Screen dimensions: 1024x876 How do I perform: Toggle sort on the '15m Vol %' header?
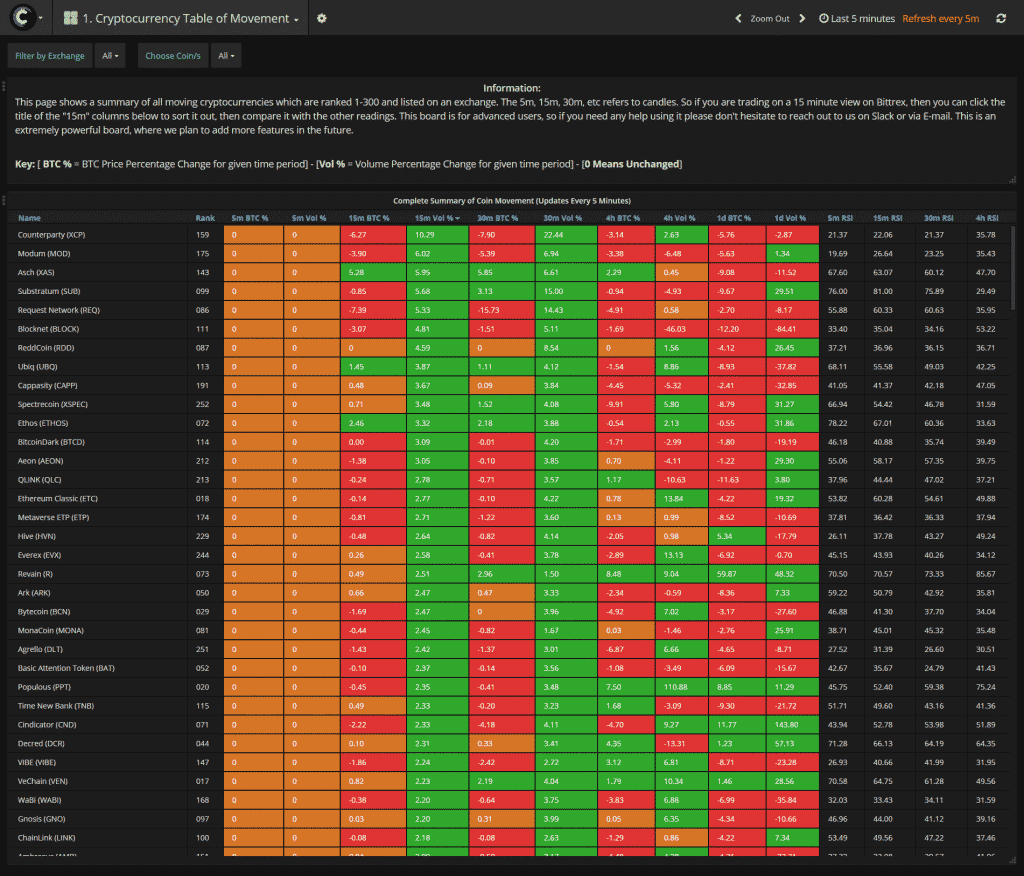coord(436,218)
